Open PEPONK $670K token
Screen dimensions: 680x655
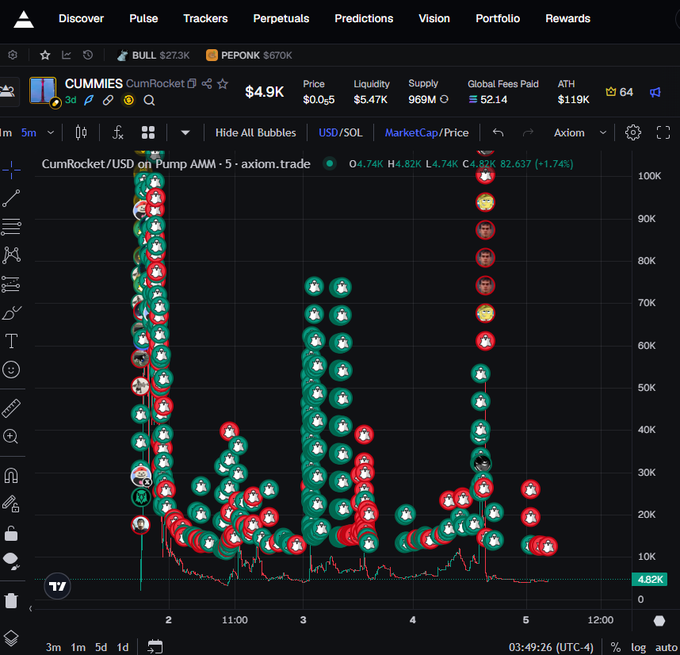pos(249,56)
